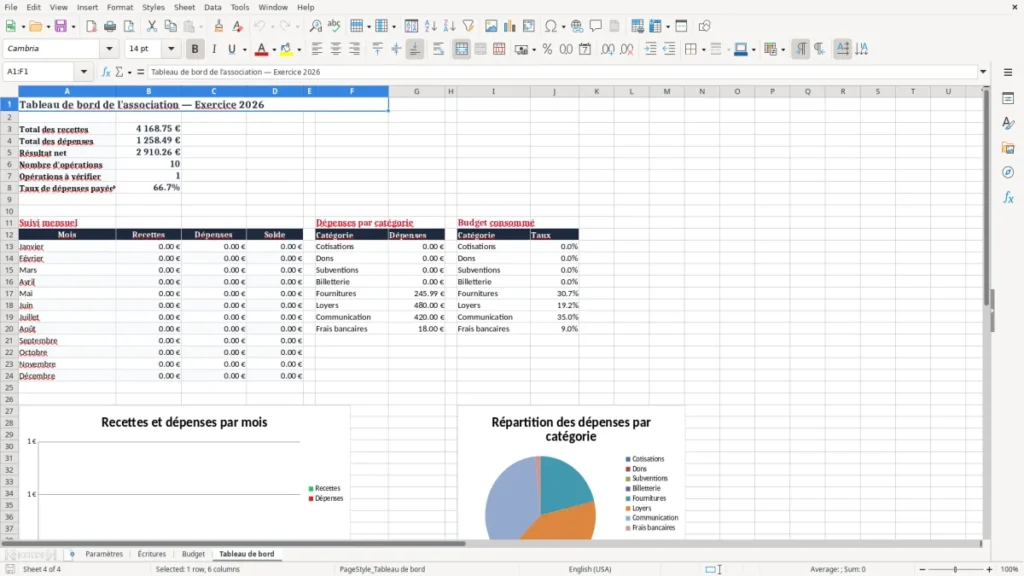Adjust the zoom slider handle
Viewport: 1024px width, 576px height.
[x=955, y=569]
